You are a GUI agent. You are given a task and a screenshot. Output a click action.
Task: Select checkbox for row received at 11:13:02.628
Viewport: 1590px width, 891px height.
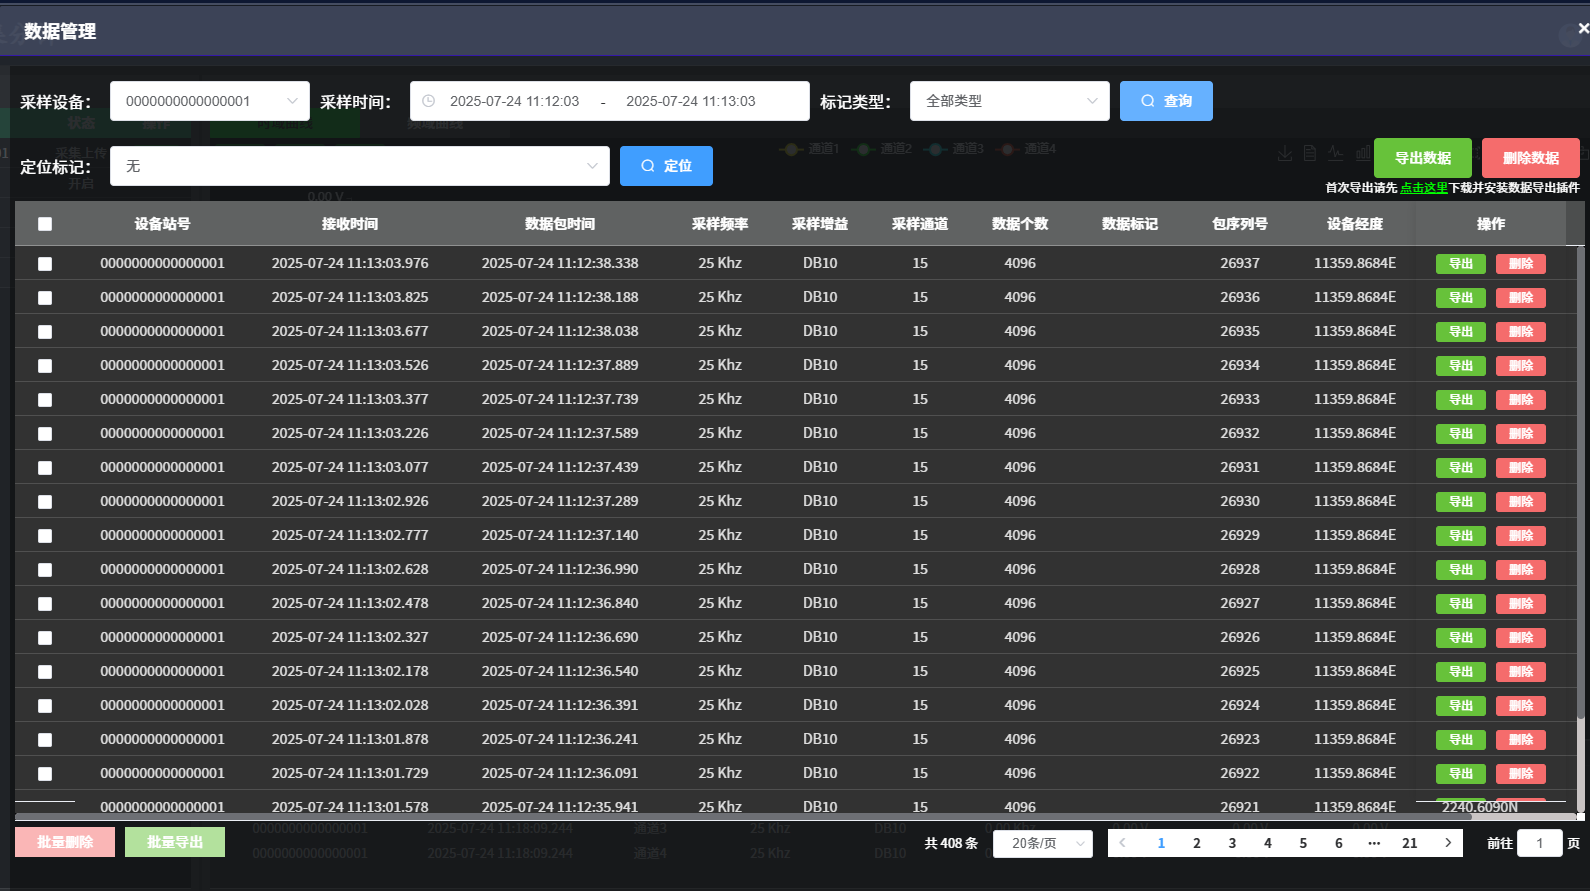[x=45, y=570]
